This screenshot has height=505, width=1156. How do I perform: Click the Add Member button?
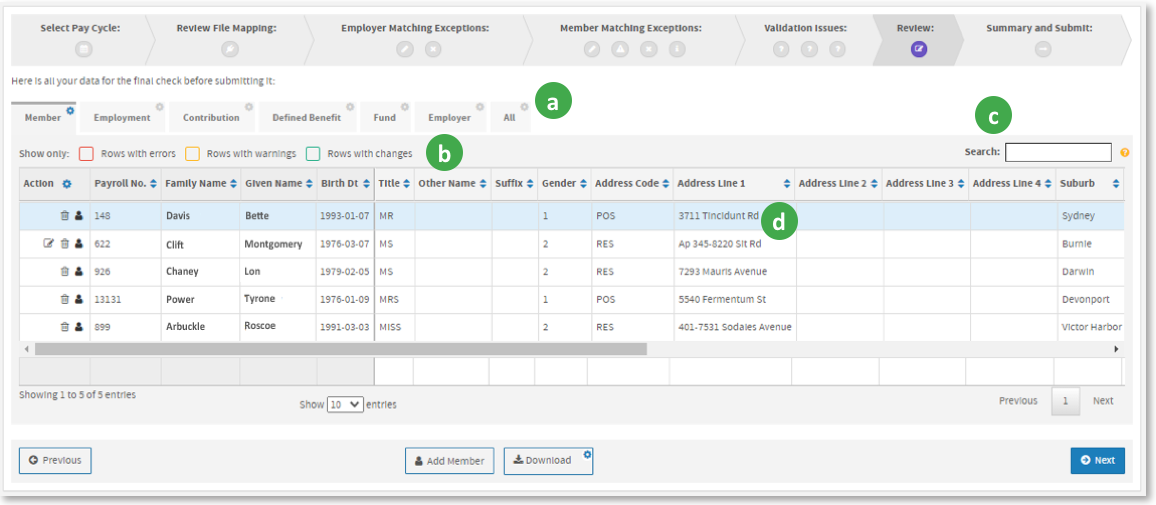449,461
